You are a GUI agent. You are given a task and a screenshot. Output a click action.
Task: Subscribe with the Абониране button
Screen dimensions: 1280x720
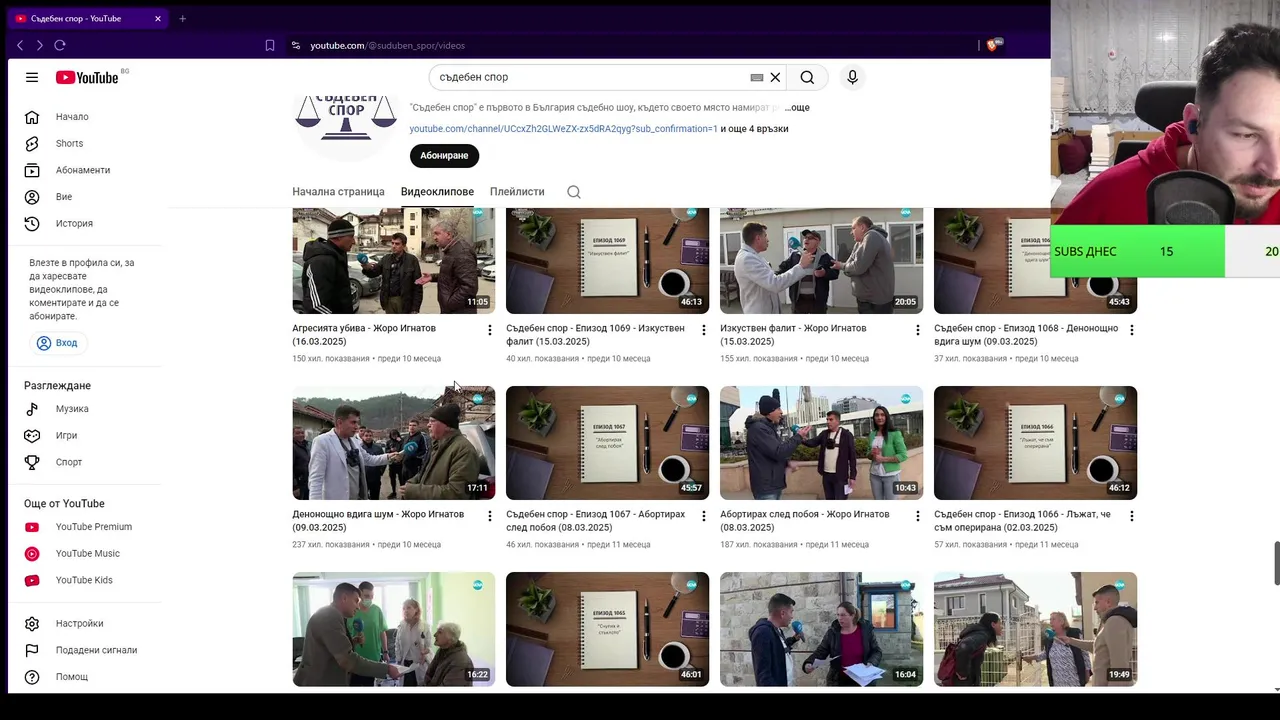(x=444, y=156)
